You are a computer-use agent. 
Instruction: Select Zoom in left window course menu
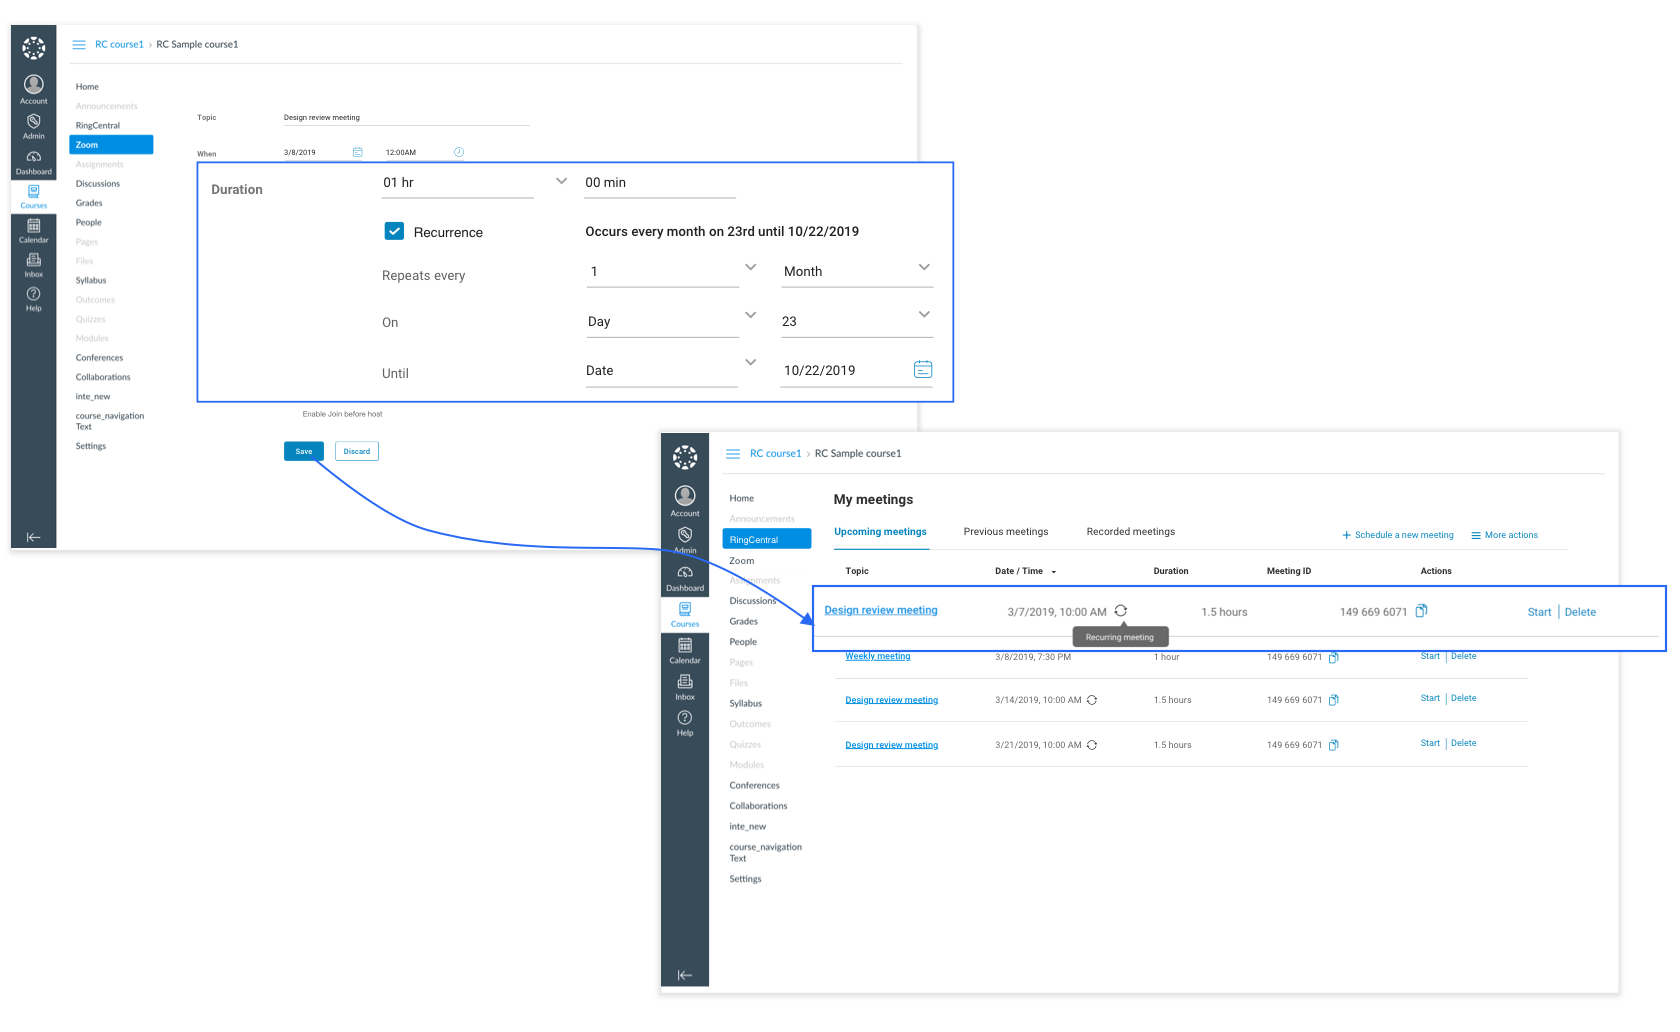pos(111,145)
